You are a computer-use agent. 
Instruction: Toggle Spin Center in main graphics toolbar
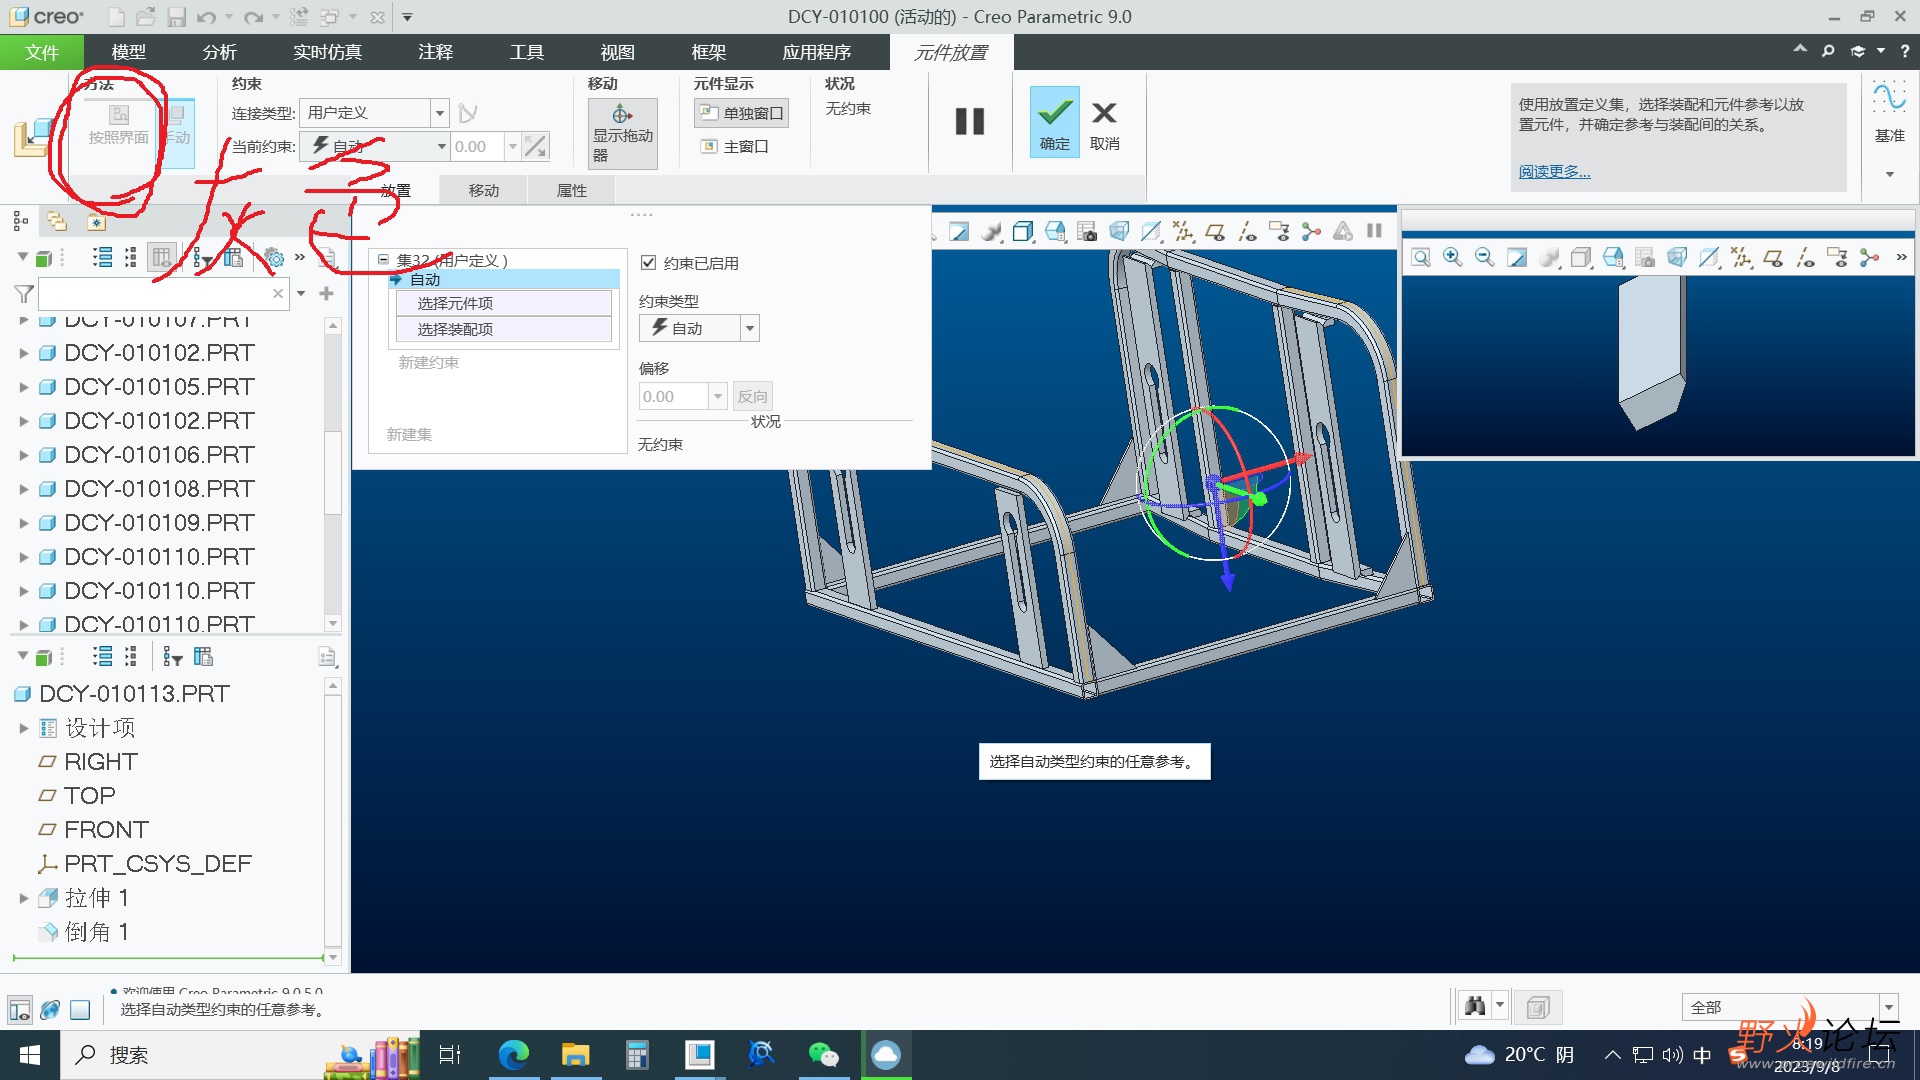point(1311,231)
